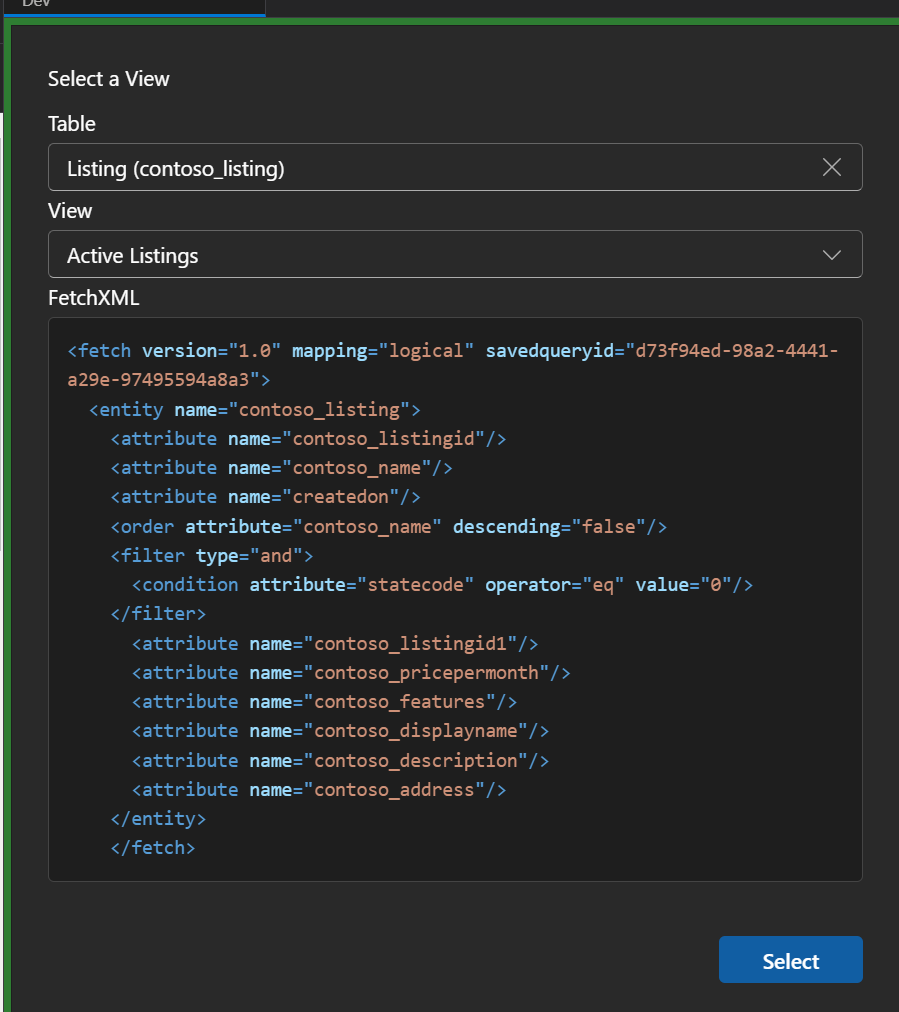The image size is (899, 1012).
Task: Click the attribute line 'contoso_features'
Action: point(324,702)
